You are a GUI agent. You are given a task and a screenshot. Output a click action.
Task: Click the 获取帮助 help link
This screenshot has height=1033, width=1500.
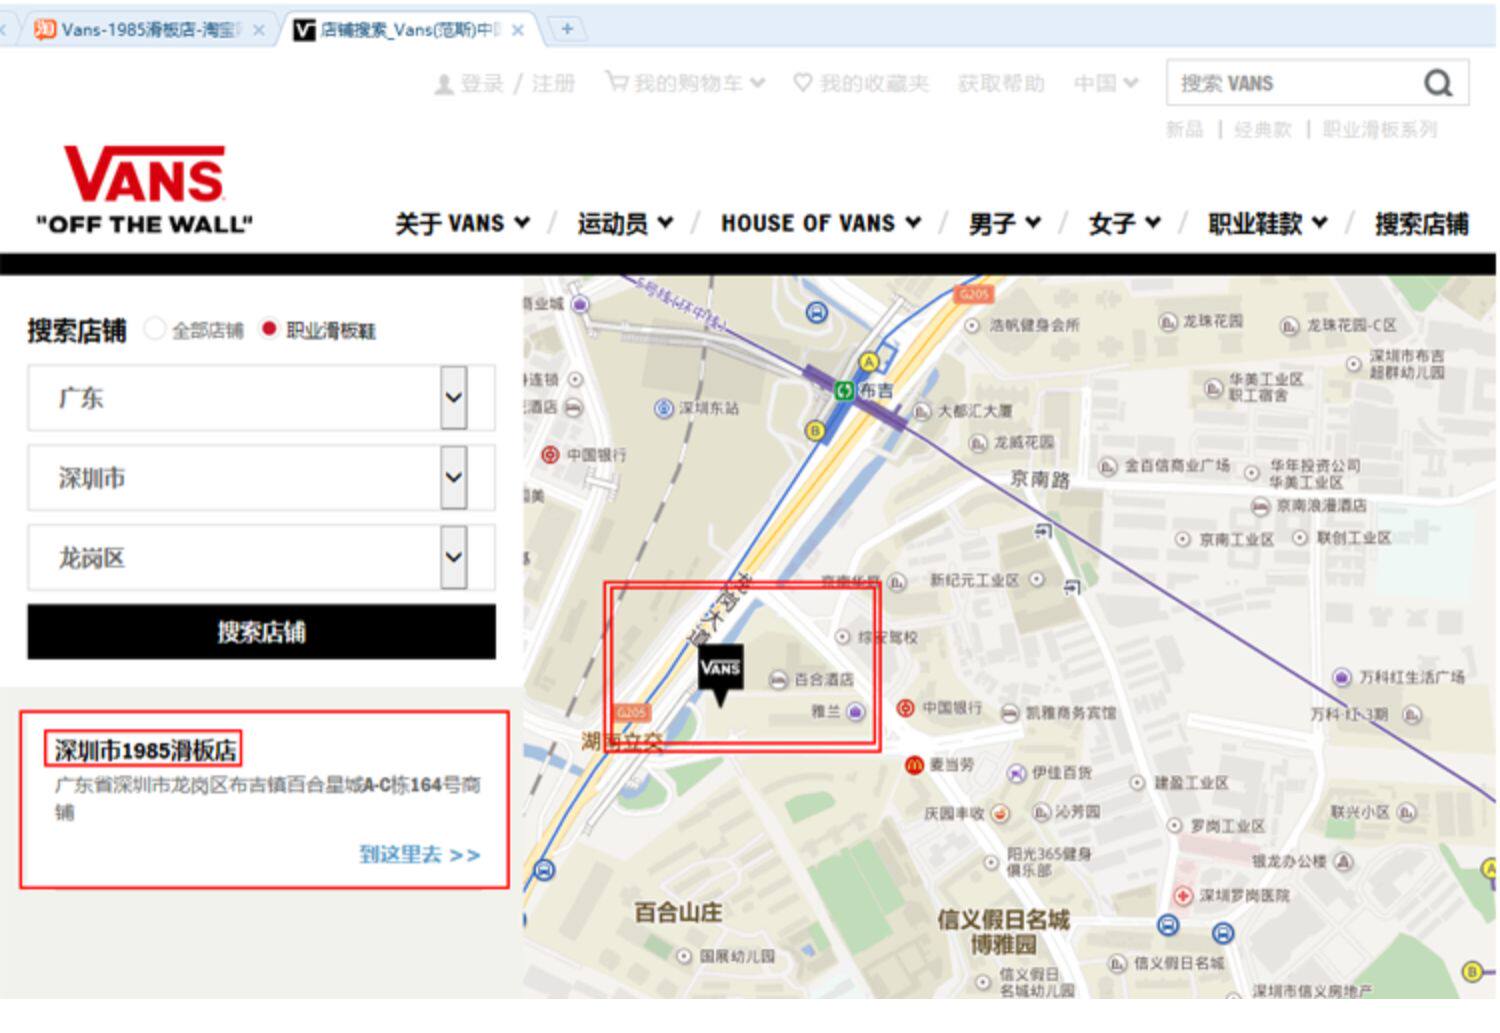(x=1001, y=83)
